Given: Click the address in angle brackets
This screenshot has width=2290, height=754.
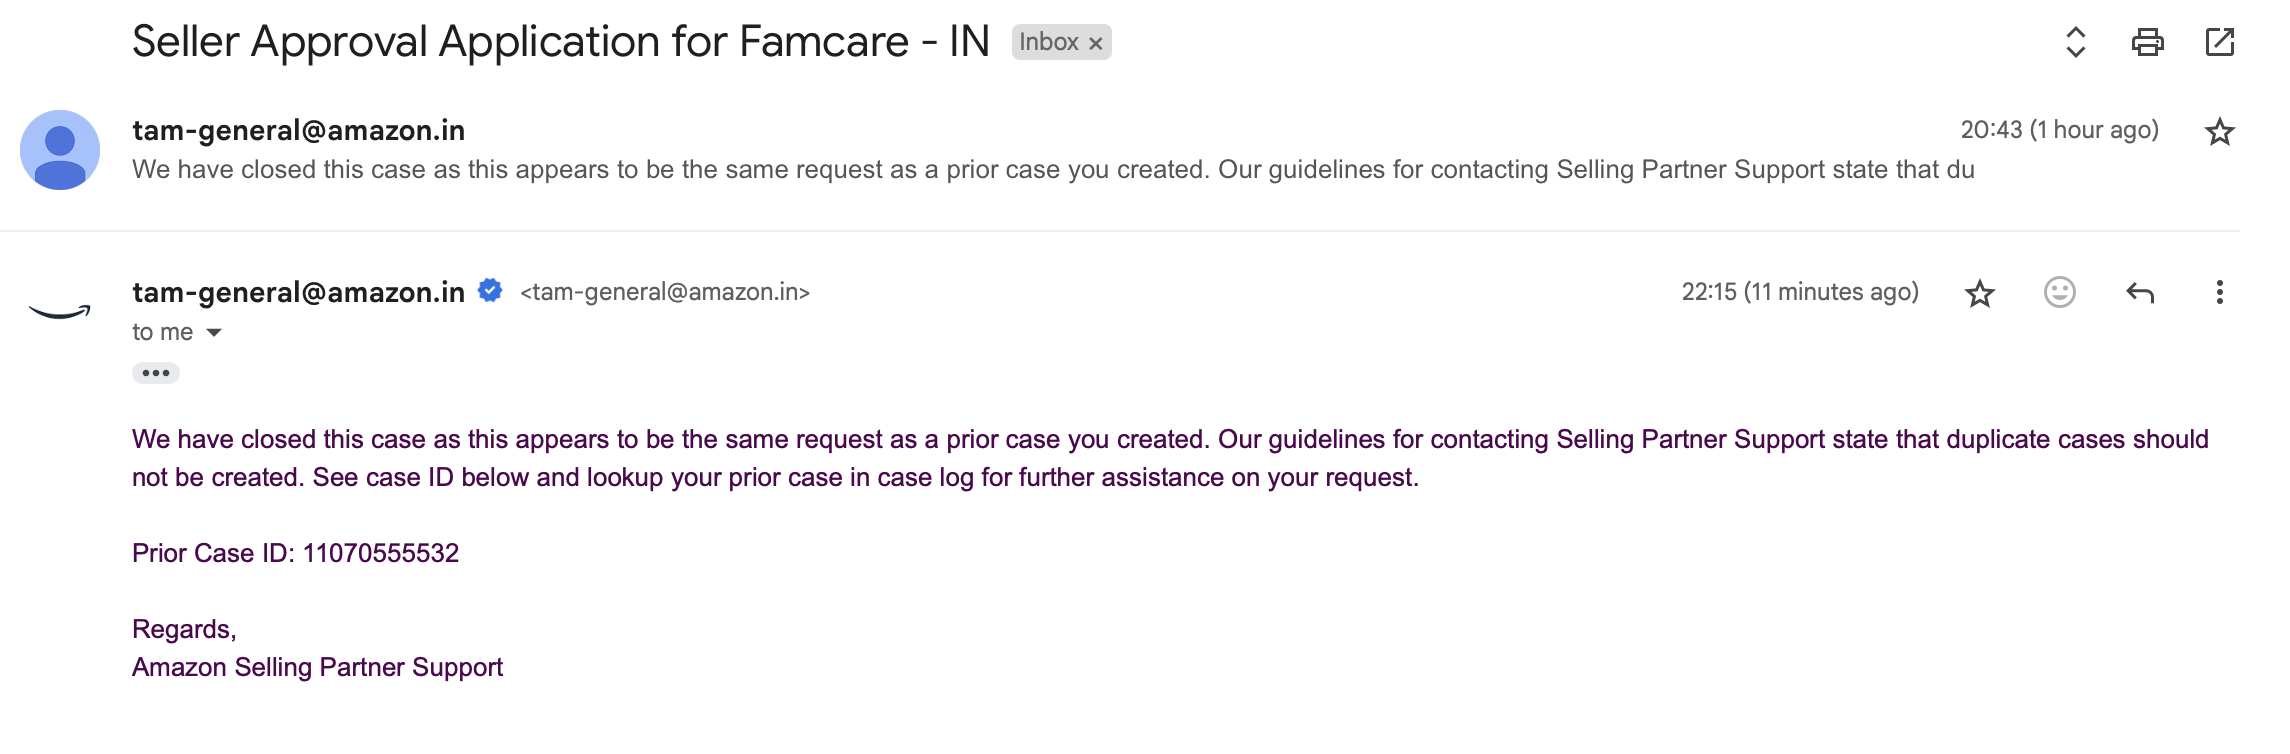Looking at the screenshot, I should [665, 292].
